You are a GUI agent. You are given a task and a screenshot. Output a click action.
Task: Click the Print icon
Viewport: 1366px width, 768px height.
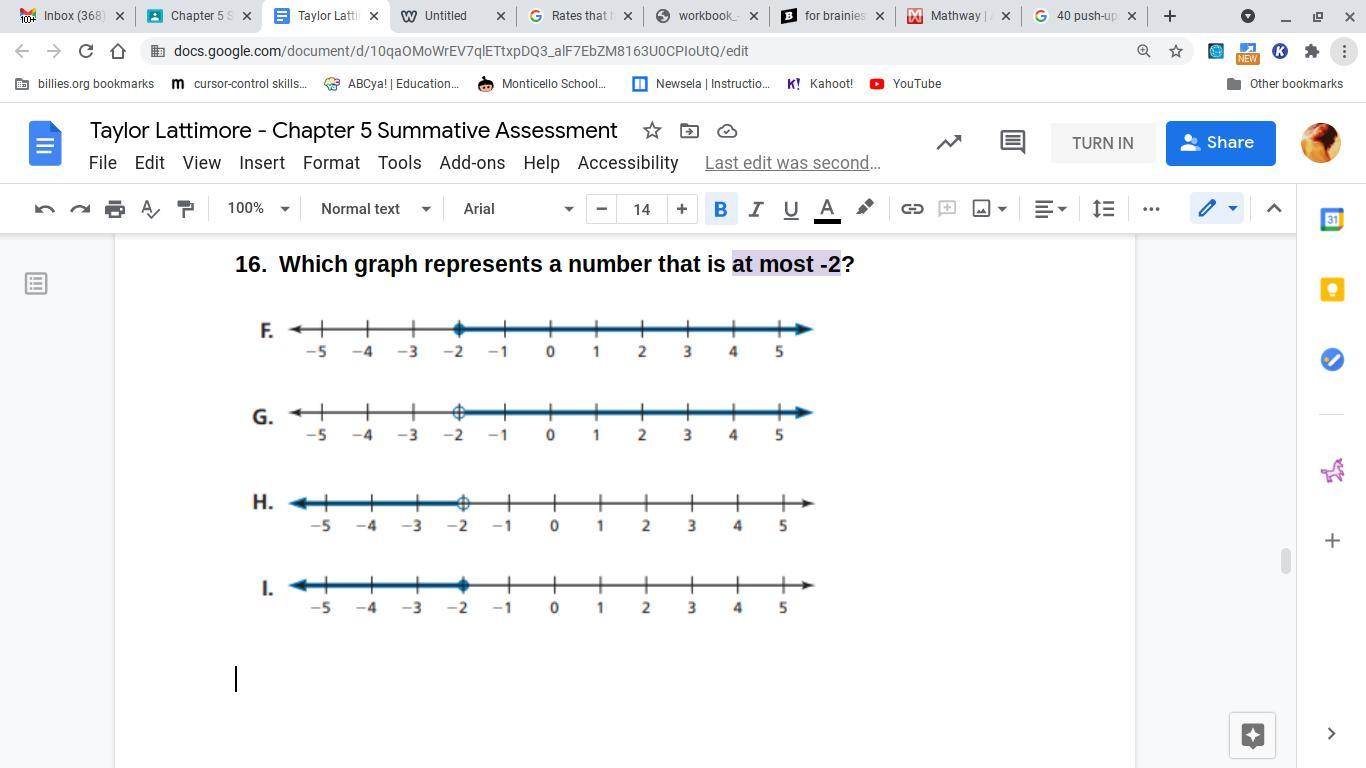pyautogui.click(x=115, y=209)
